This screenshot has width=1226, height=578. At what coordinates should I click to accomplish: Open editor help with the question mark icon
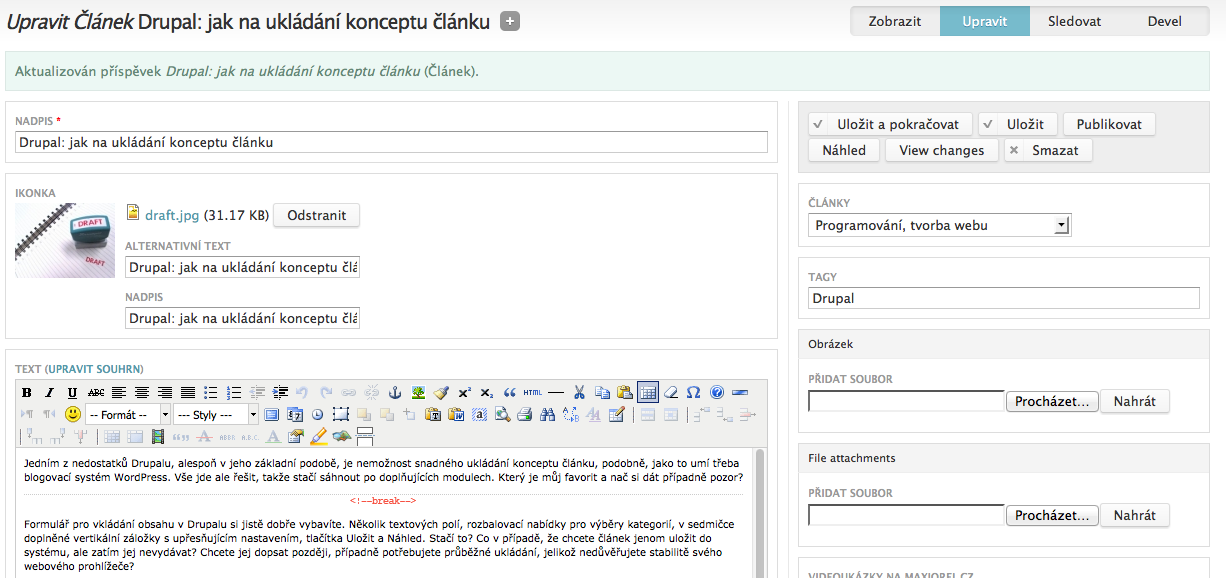click(717, 392)
